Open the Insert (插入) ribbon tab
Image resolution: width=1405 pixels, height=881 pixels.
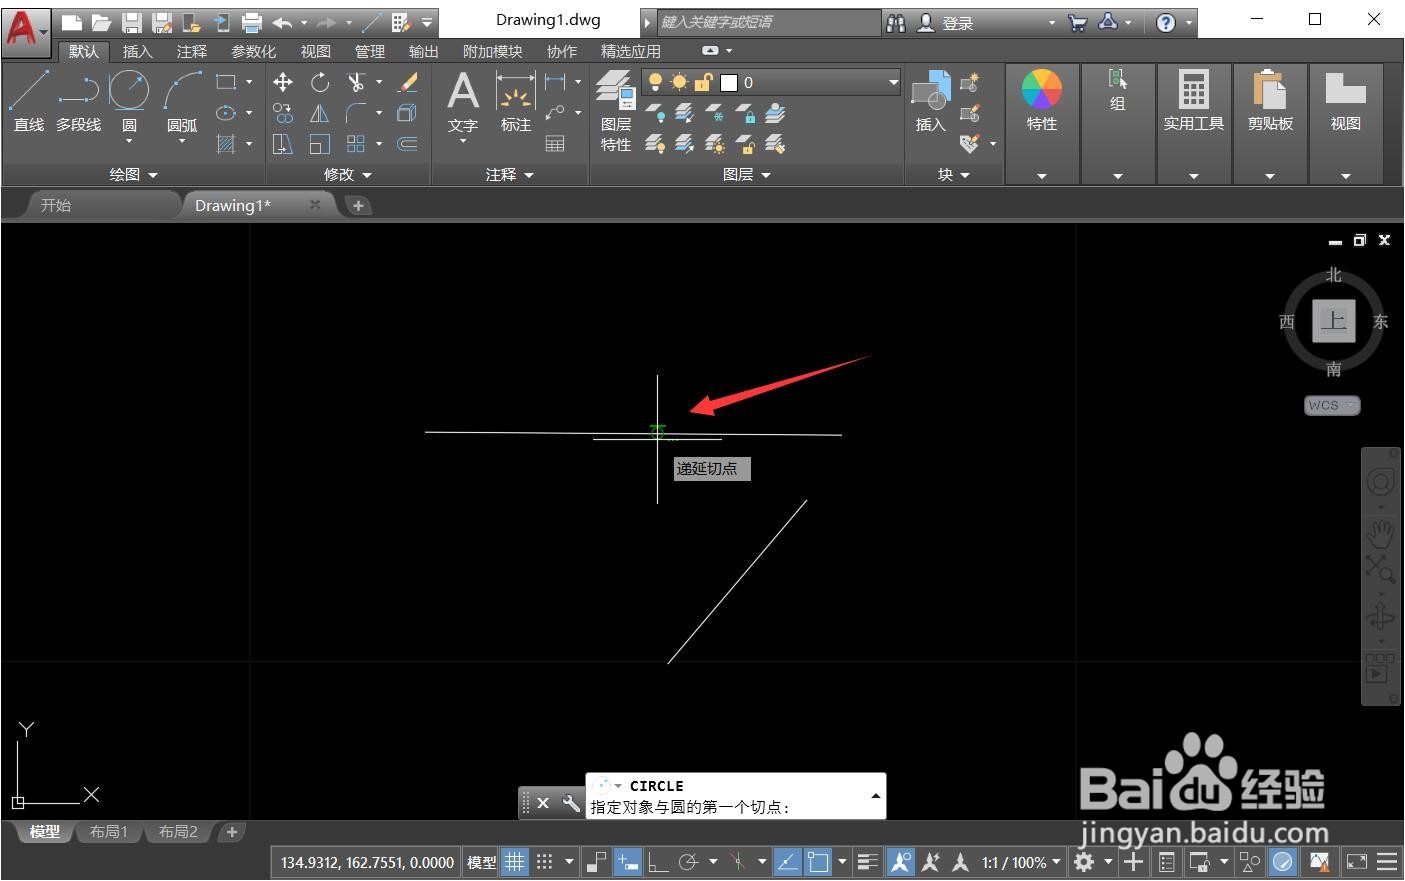pyautogui.click(x=137, y=51)
